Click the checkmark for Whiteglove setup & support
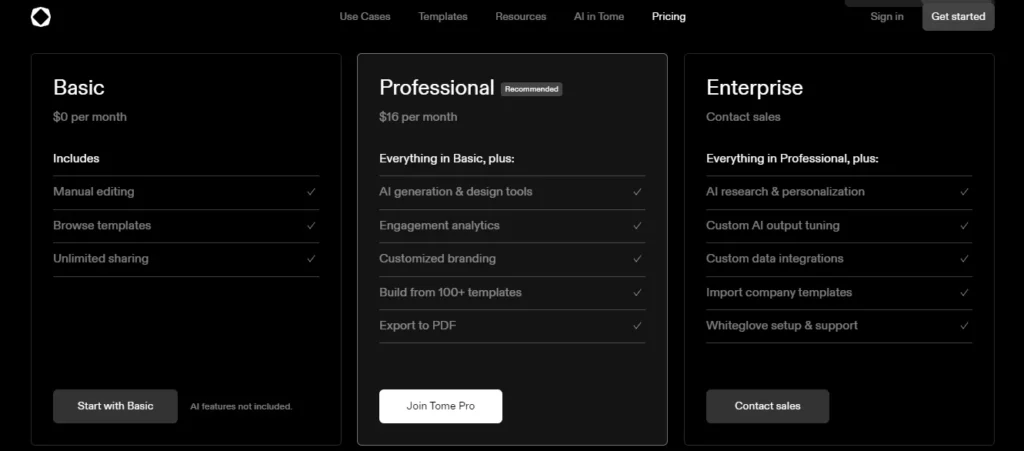The image size is (1024, 451). [964, 325]
